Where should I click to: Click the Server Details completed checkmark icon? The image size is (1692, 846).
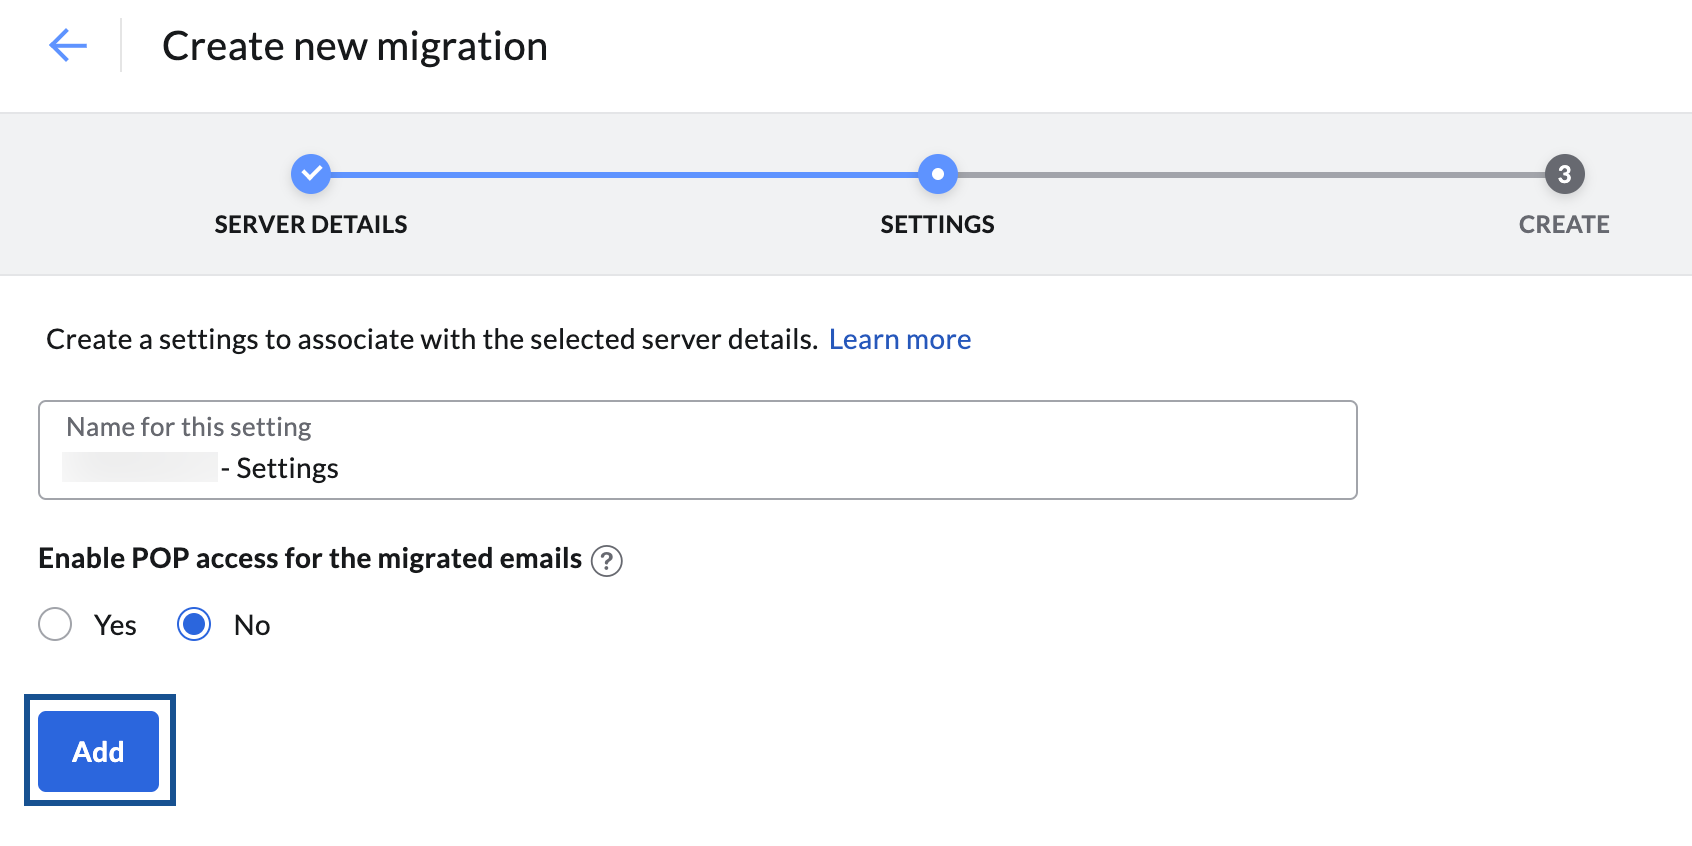click(311, 173)
